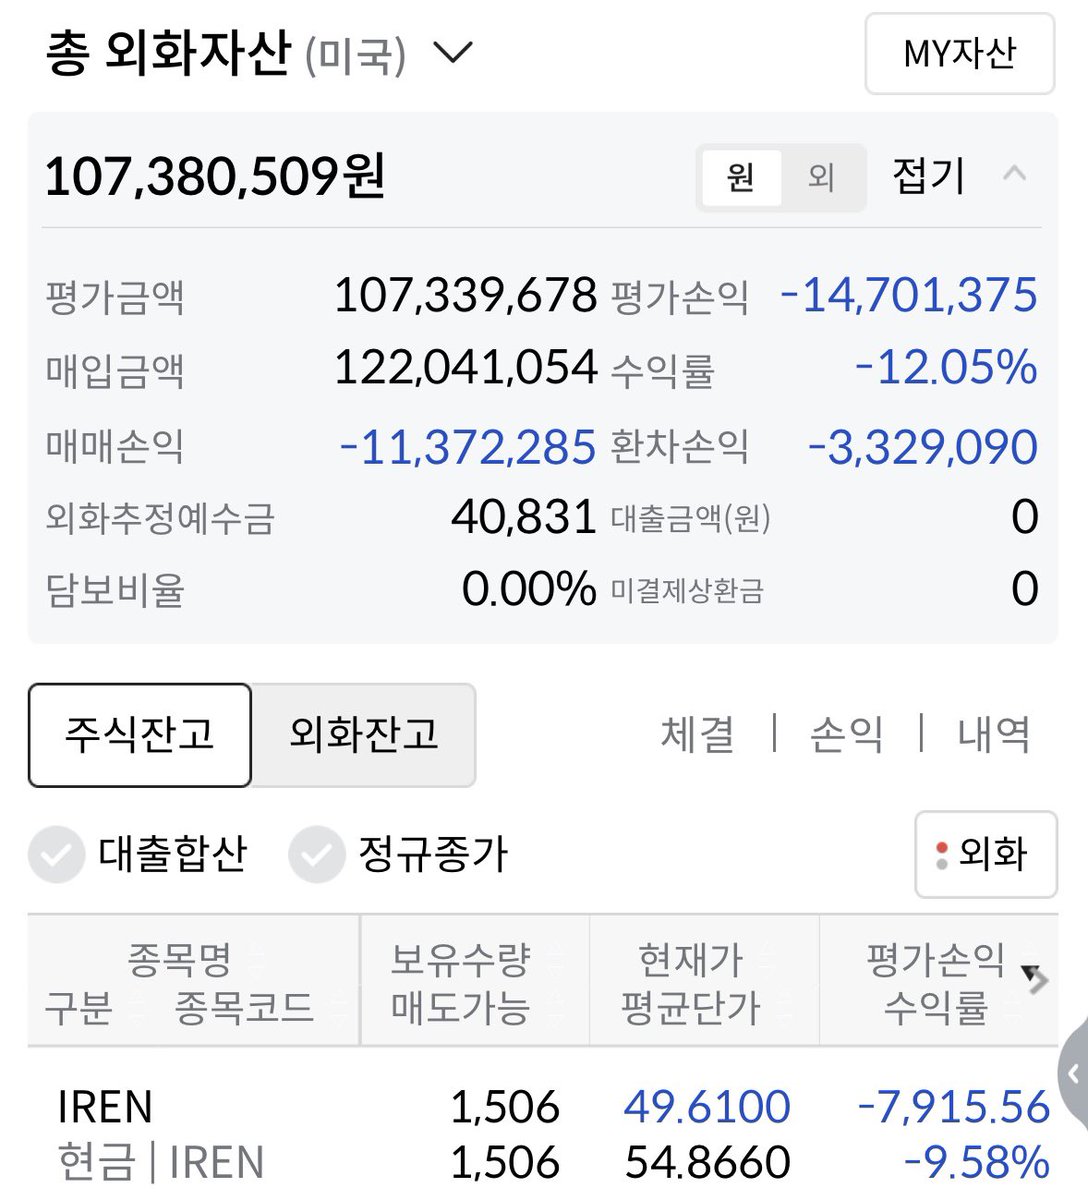1088x1200 pixels.
Task: Click IREN current price 49.6100
Action: pos(707,1107)
